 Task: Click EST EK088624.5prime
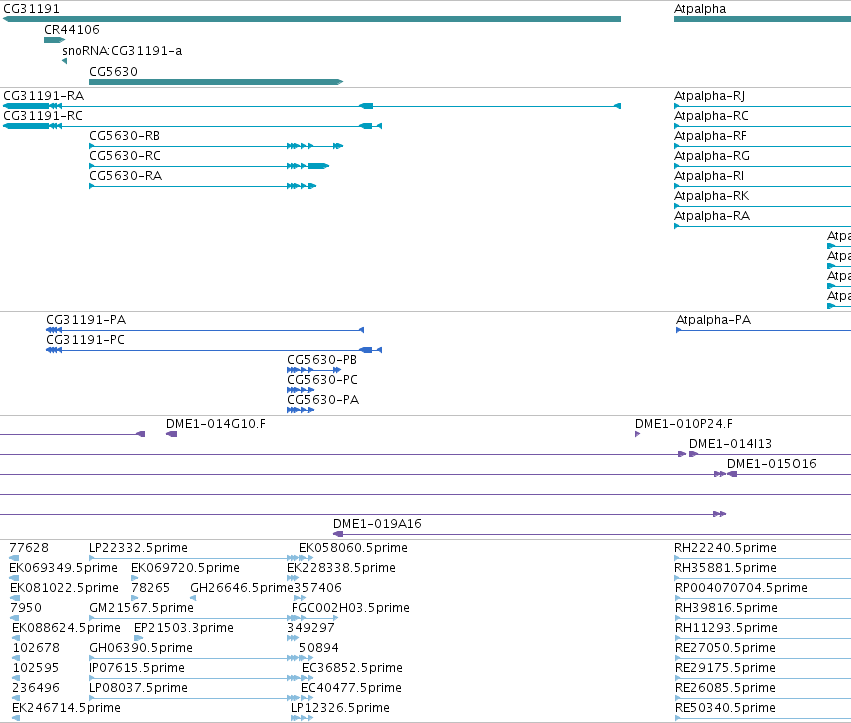click(x=66, y=628)
